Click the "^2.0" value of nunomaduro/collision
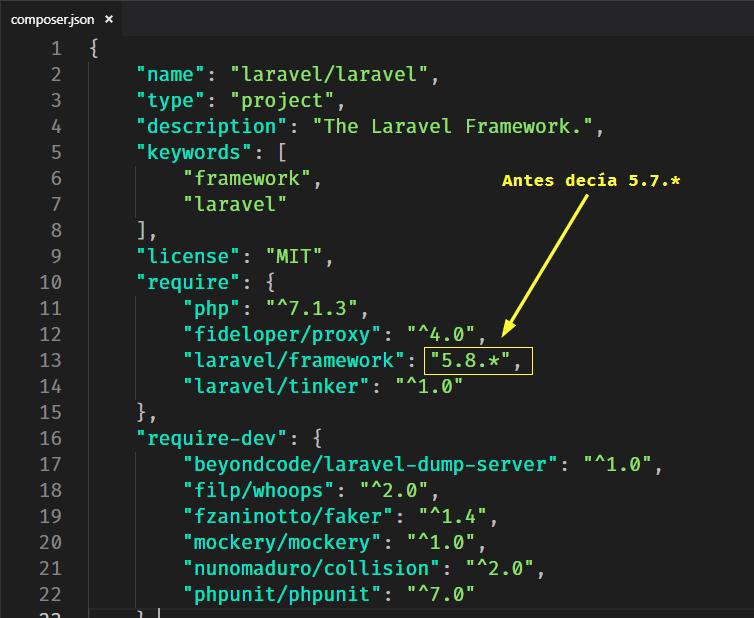 pos(500,568)
